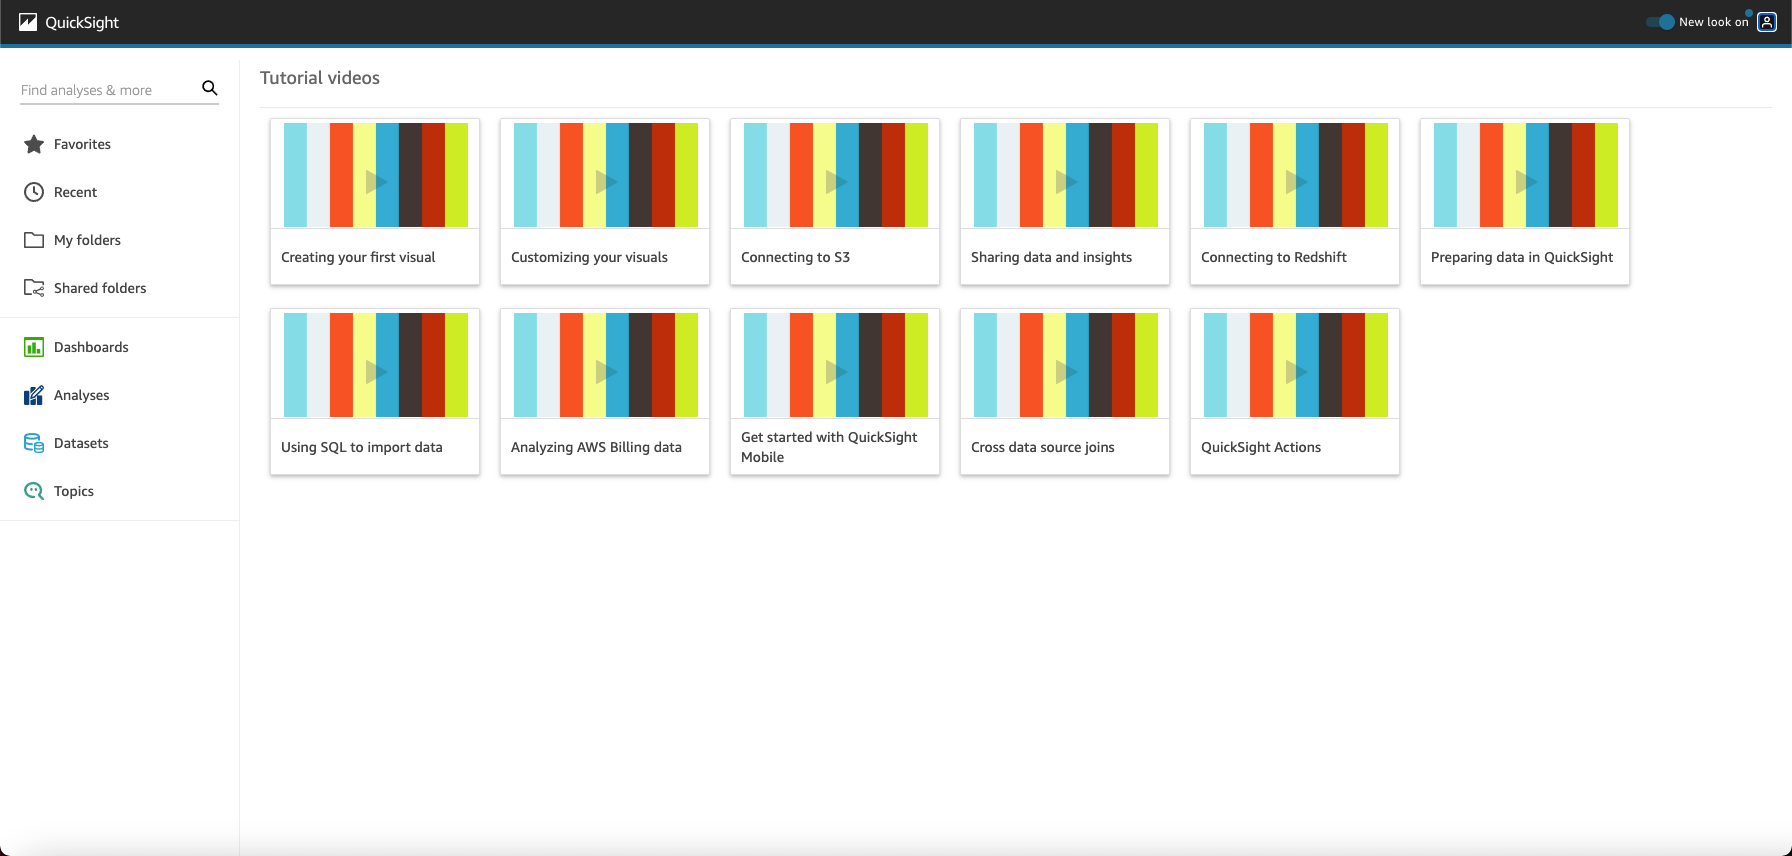
Task: Play the Connecting to Redshift video
Action: [x=1296, y=181]
